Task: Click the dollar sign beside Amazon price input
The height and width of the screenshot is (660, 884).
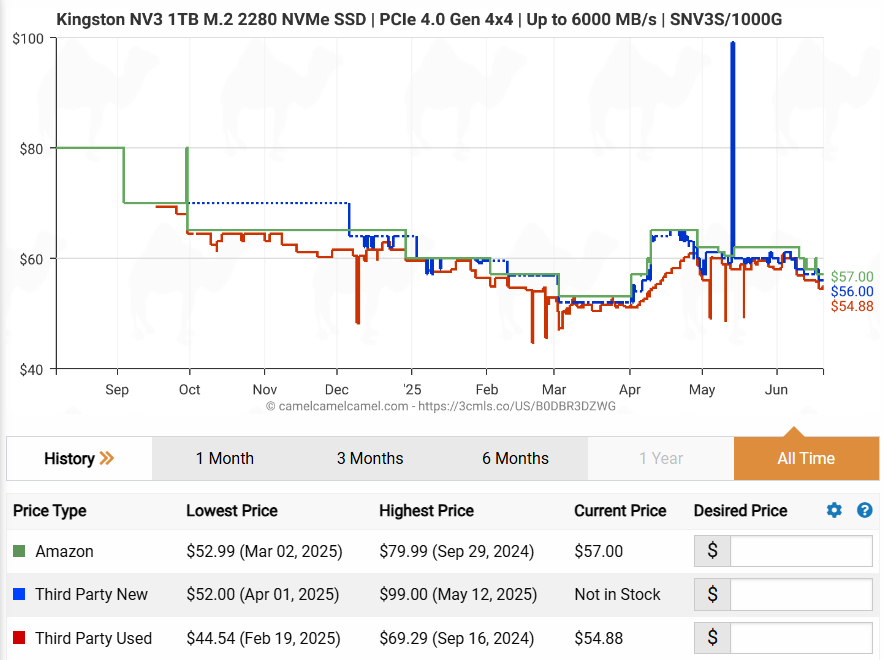Action: [712, 551]
